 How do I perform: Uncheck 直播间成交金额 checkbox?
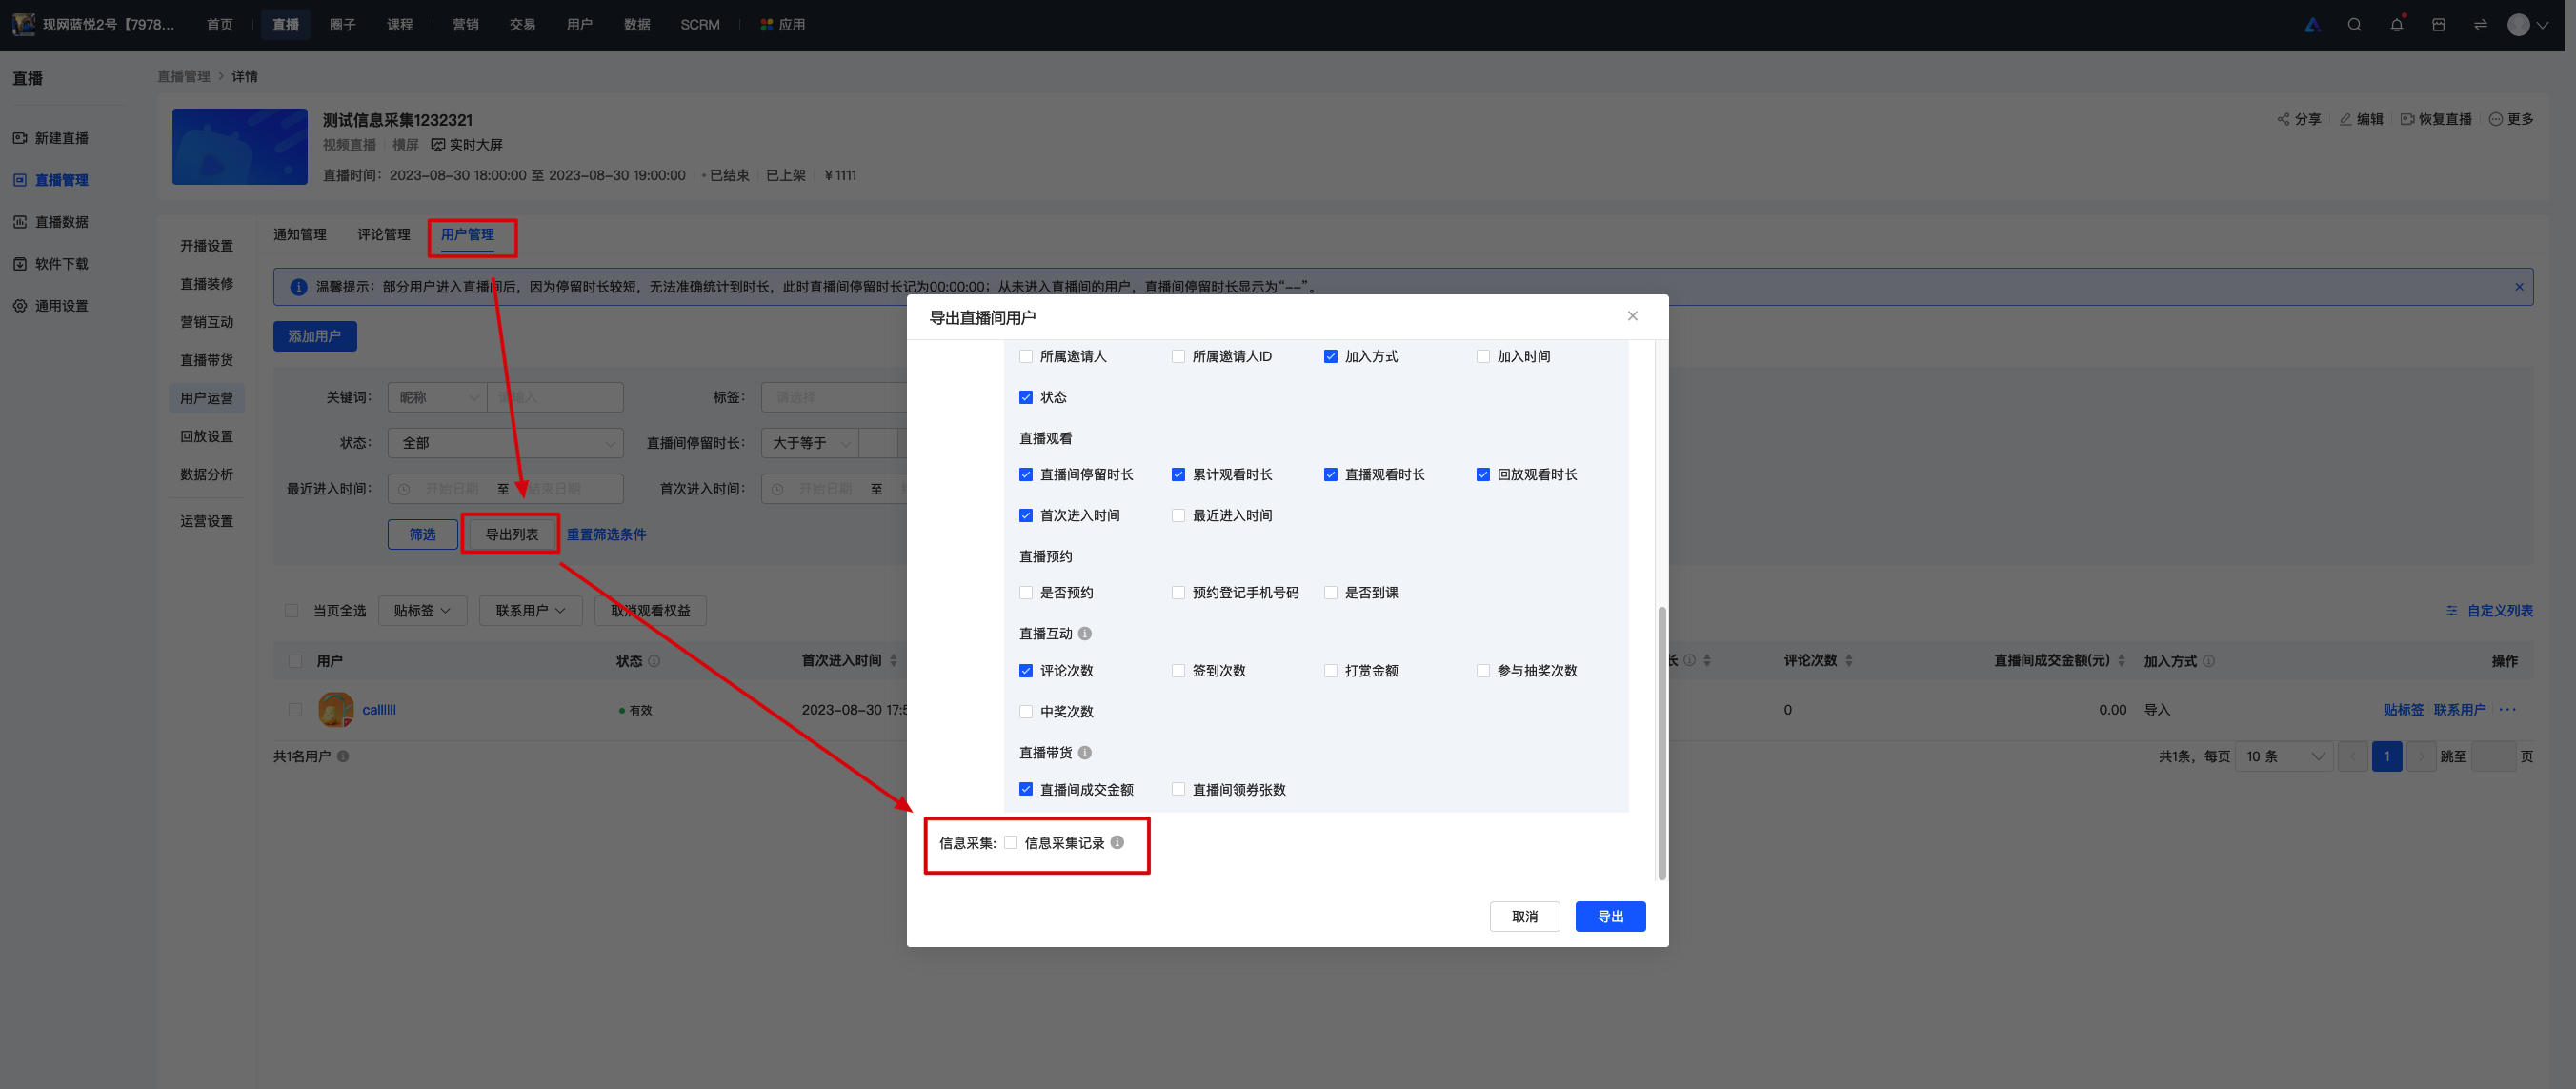click(x=1025, y=789)
